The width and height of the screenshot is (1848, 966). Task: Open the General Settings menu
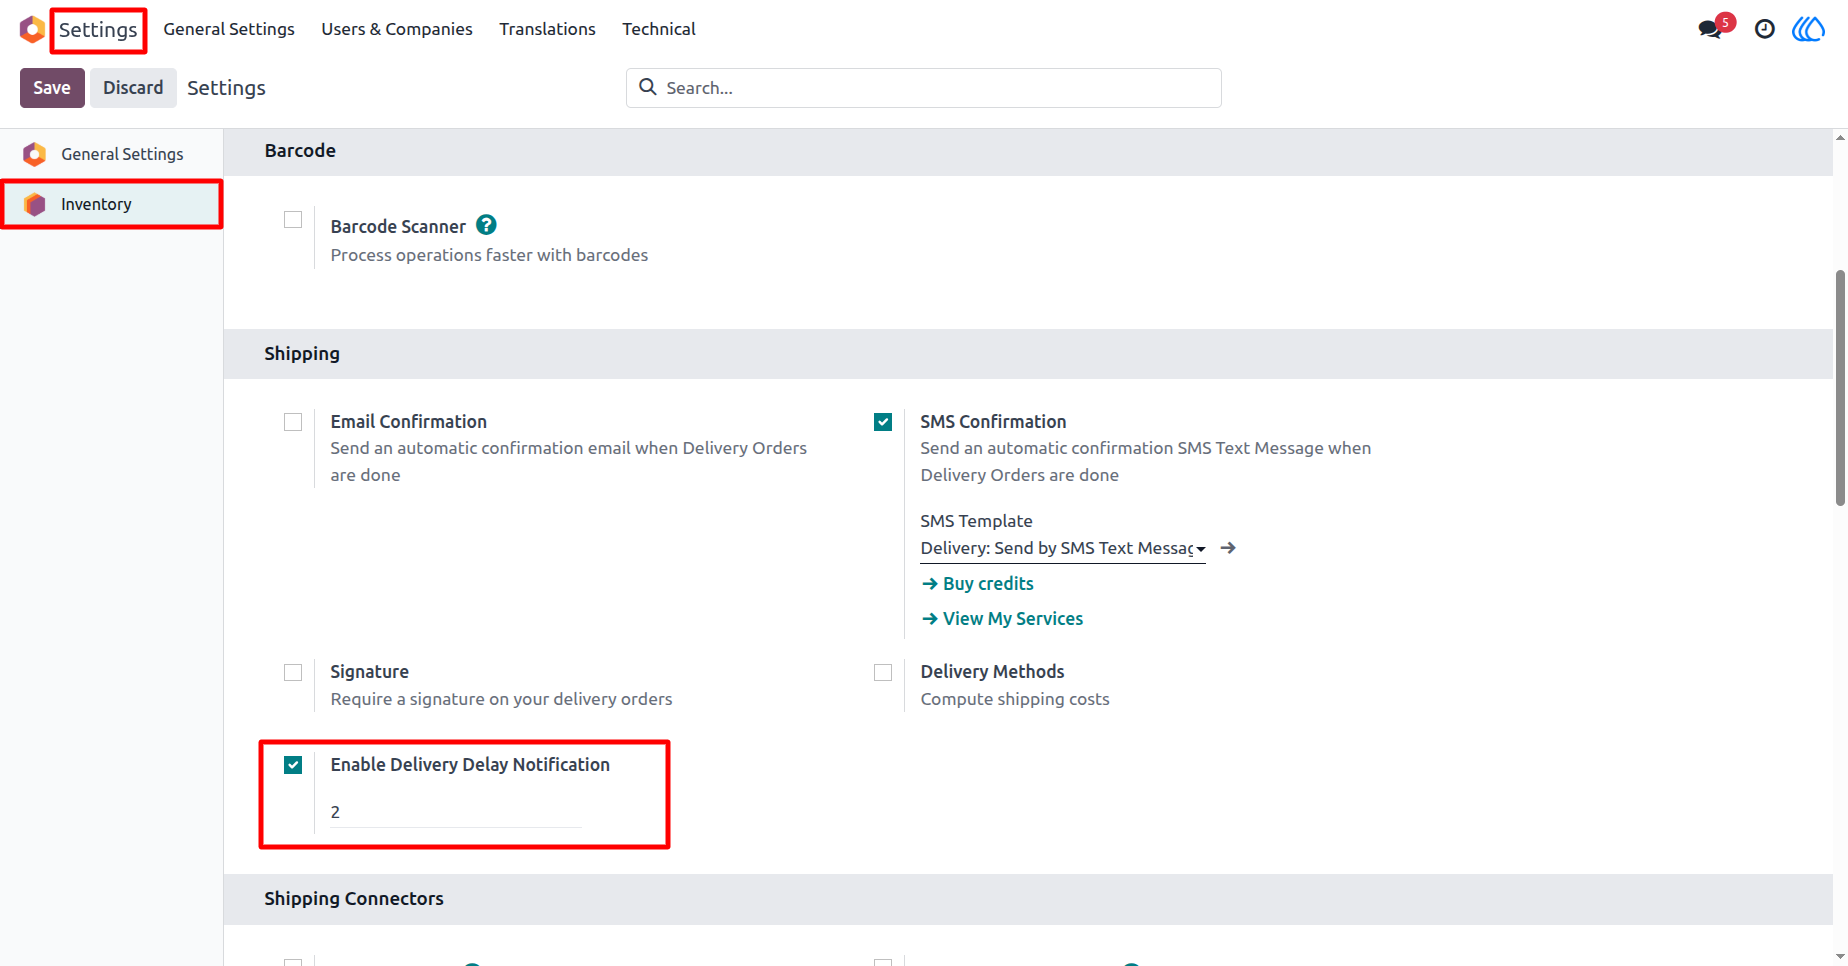tap(229, 29)
